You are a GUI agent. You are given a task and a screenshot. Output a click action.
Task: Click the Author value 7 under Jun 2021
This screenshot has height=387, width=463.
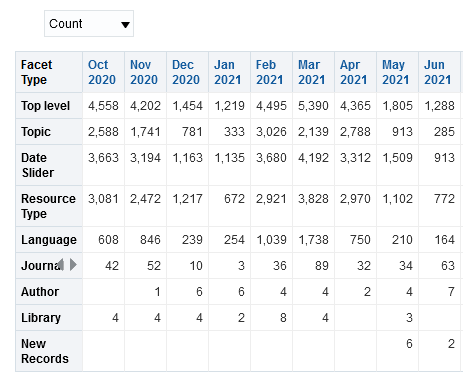point(451,292)
